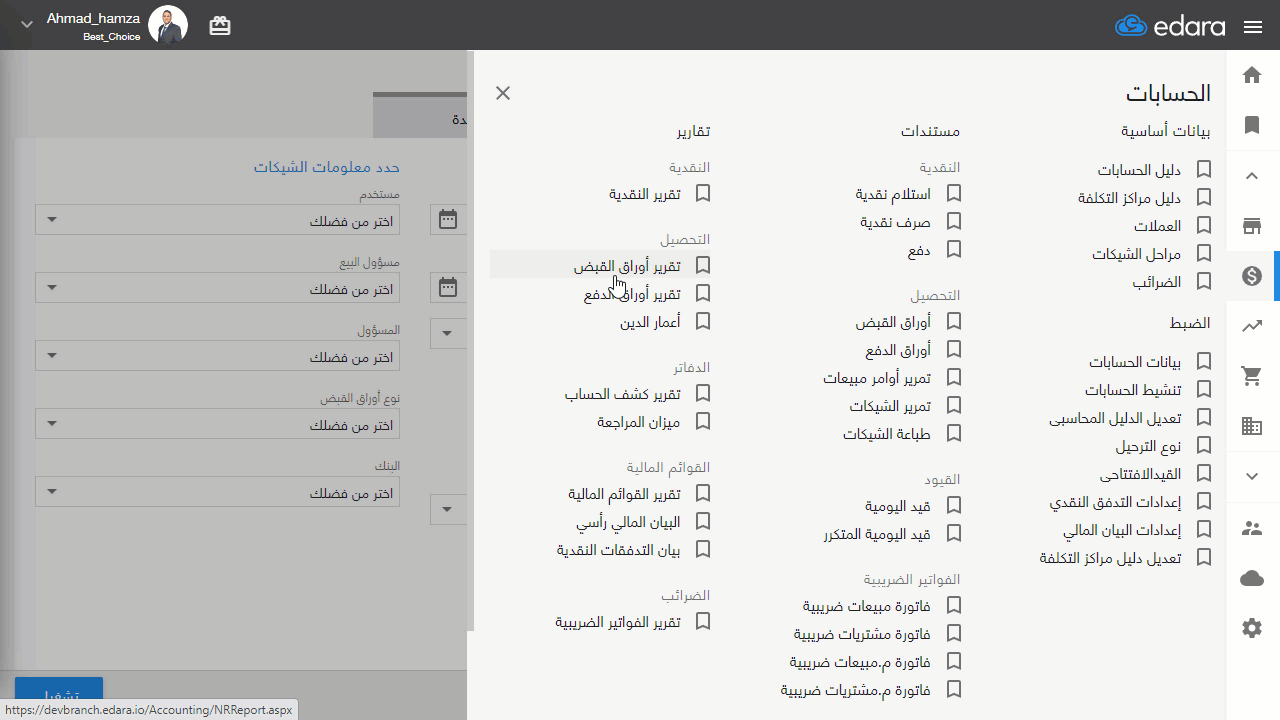Screen dimensions: 1280x720
Task: Open تقرير أوراق الدفع report
Action: pyautogui.click(x=632, y=294)
